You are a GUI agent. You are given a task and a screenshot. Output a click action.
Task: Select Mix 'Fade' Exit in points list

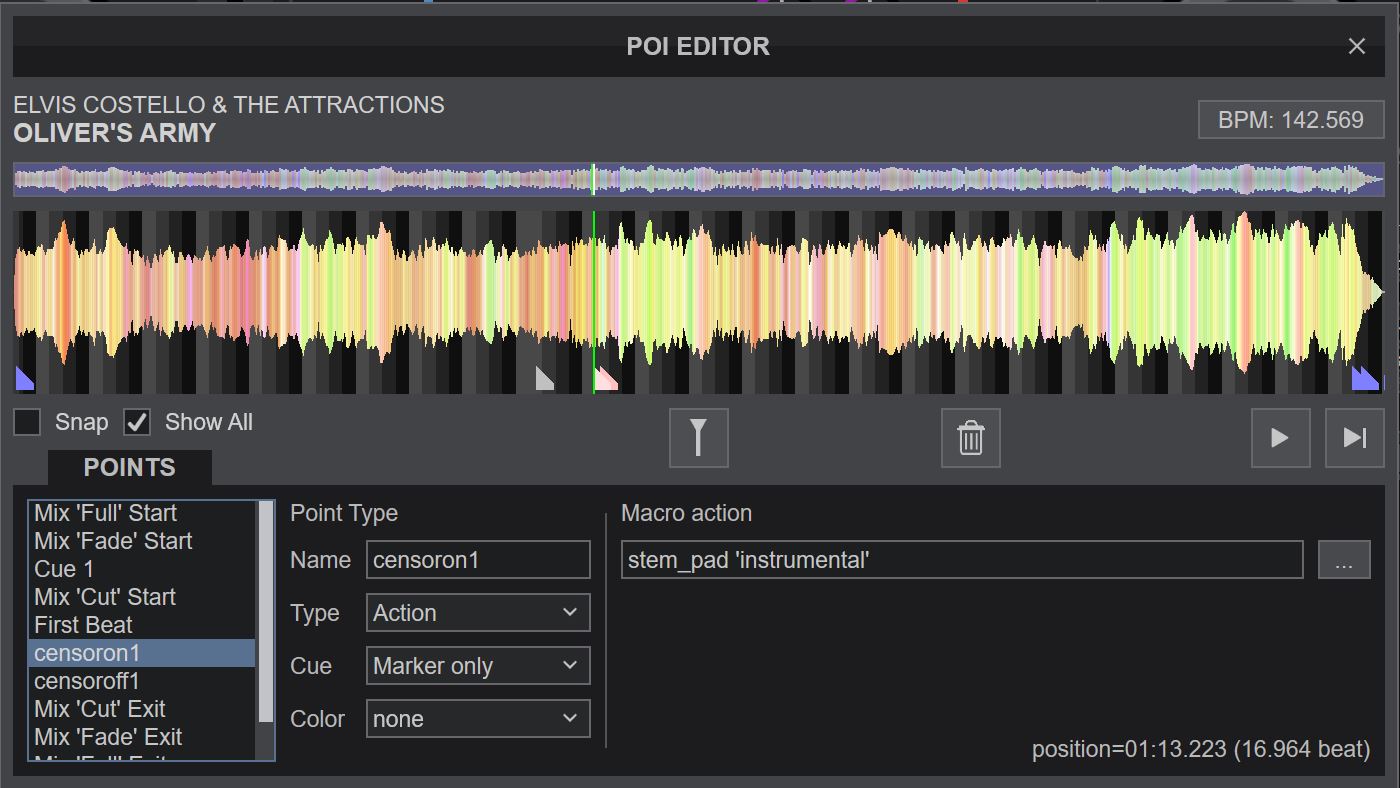tap(142, 737)
